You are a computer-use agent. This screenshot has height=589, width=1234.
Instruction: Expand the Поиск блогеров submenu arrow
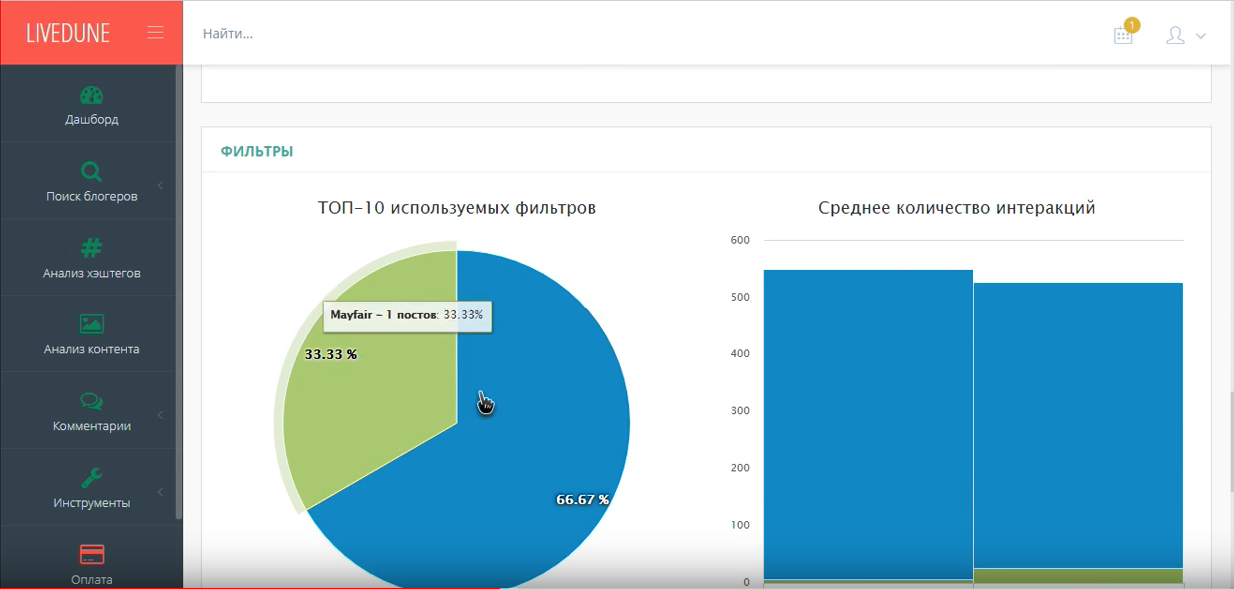160,185
